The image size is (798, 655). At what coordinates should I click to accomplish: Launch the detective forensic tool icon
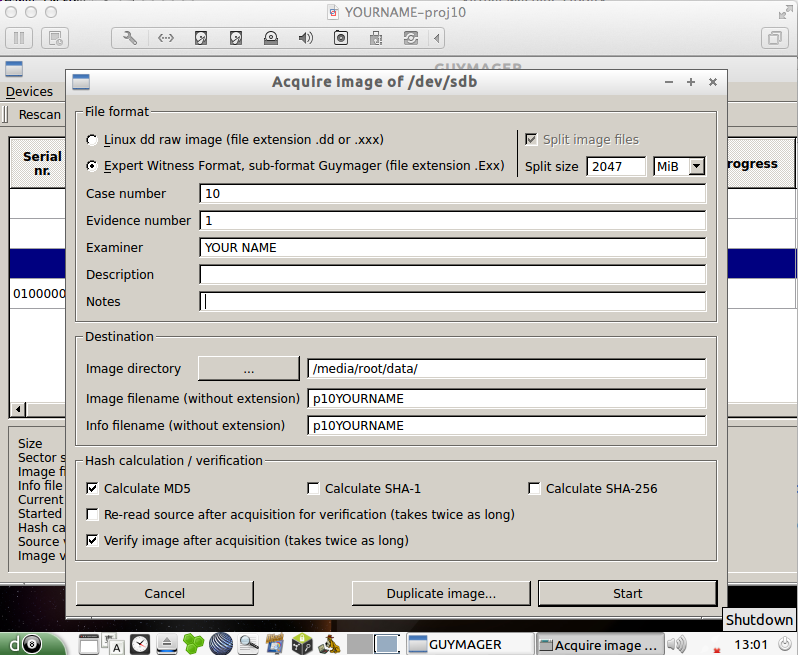329,644
